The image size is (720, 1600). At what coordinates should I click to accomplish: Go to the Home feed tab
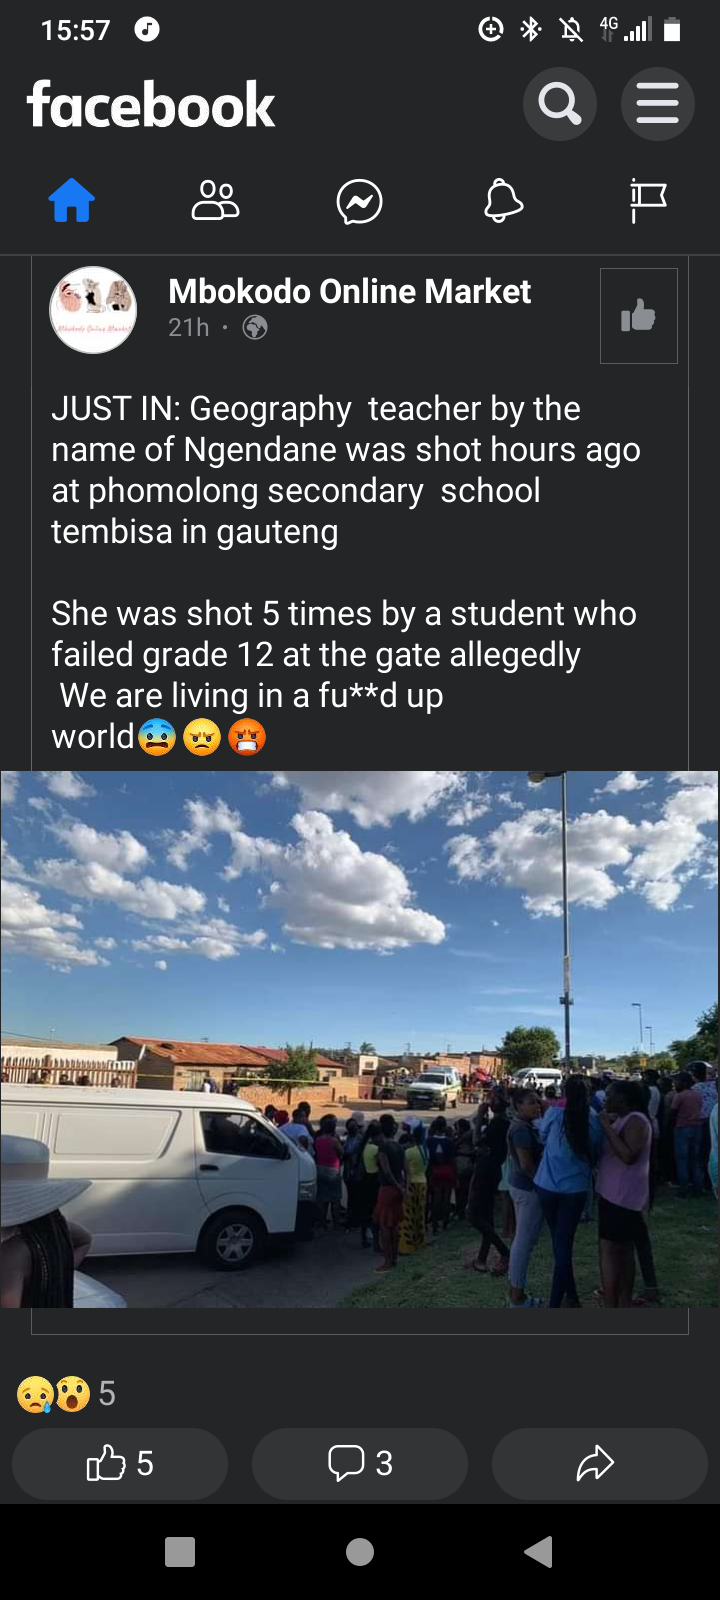pyautogui.click(x=72, y=201)
